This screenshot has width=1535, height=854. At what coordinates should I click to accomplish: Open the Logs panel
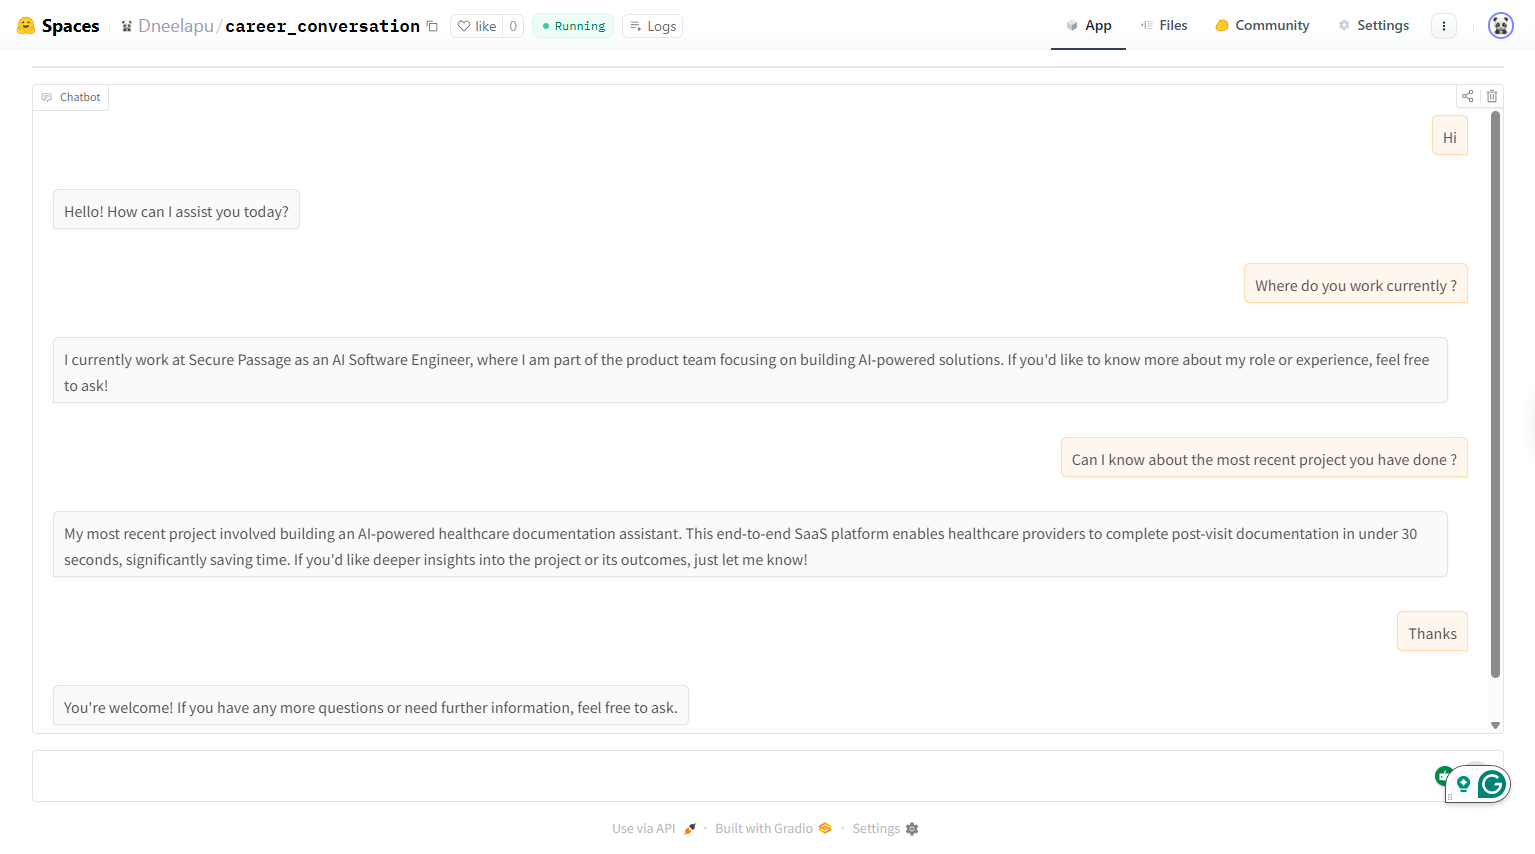(652, 26)
